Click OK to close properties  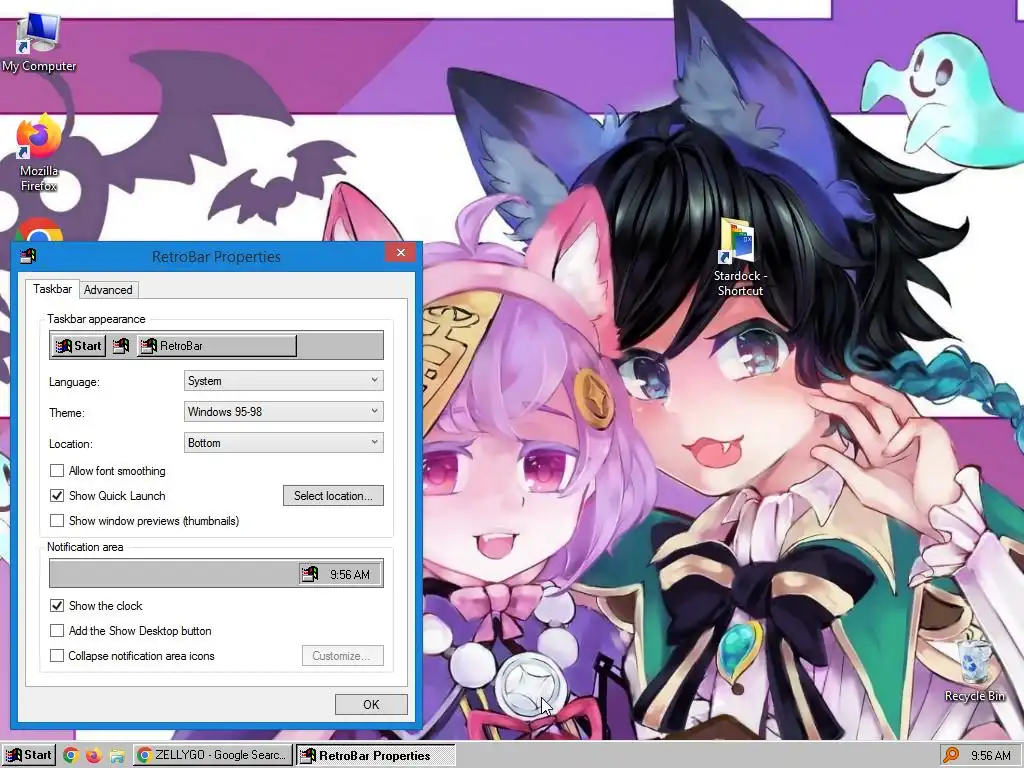(371, 705)
